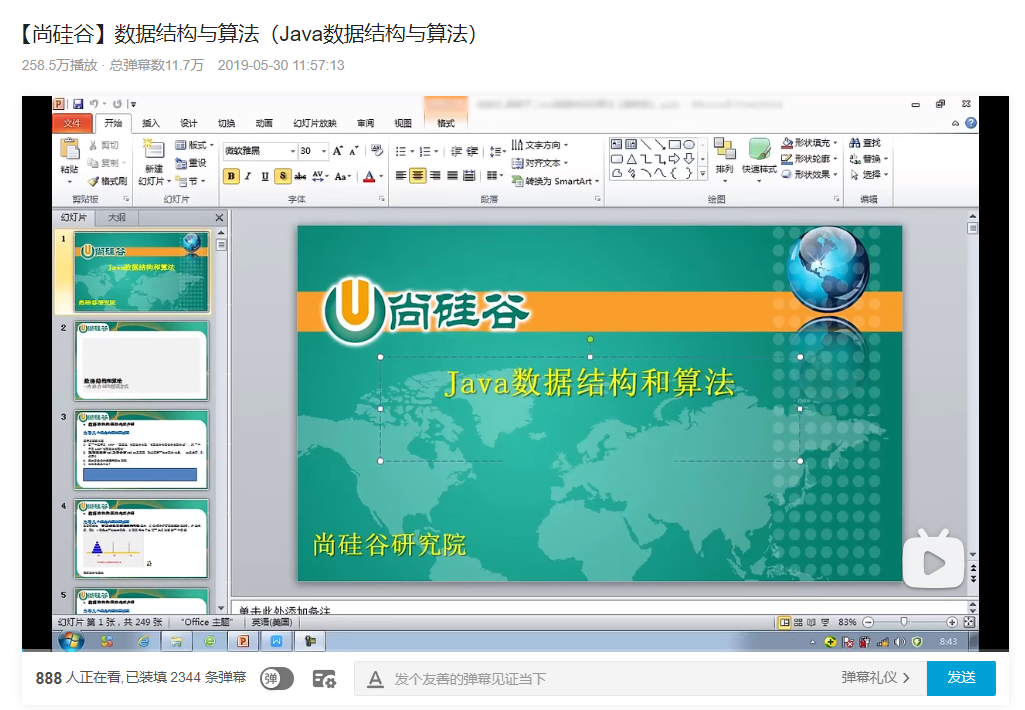Image resolution: width=1025 pixels, height=710 pixels.
Task: Select the oval shape in shapes gallery
Action: tap(689, 144)
